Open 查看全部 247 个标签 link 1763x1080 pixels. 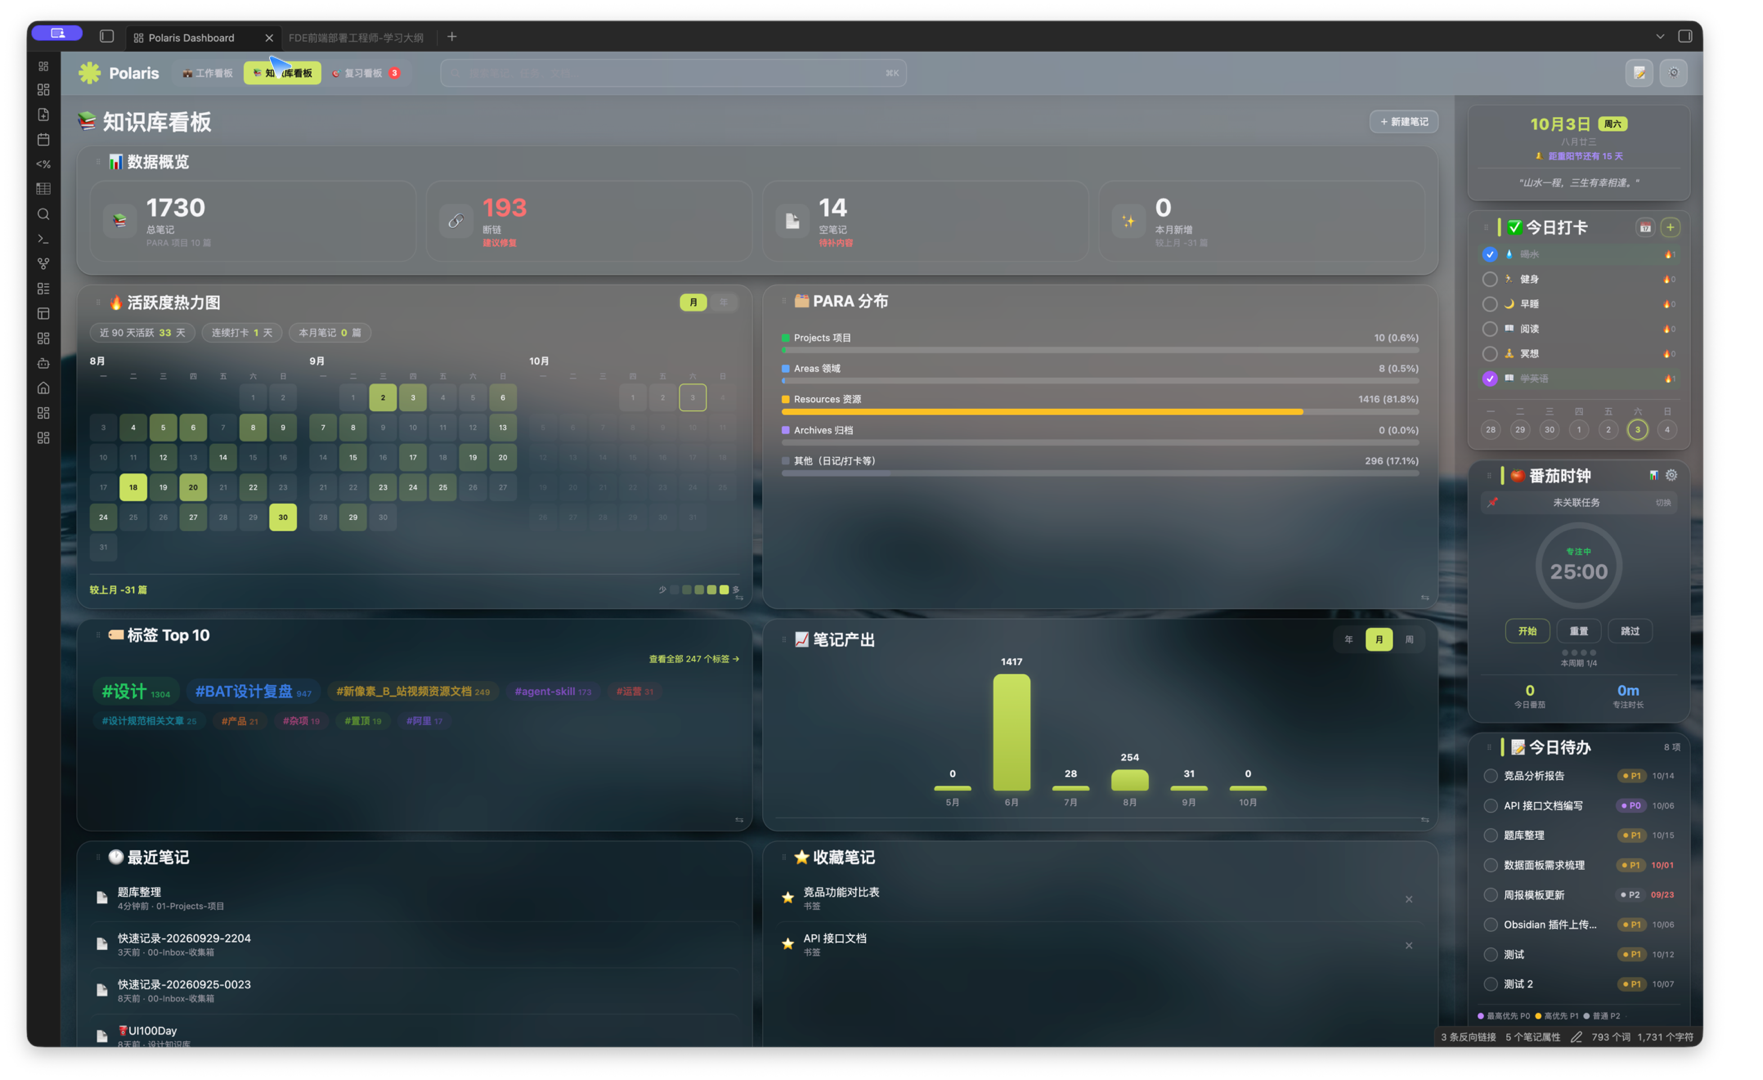(694, 659)
